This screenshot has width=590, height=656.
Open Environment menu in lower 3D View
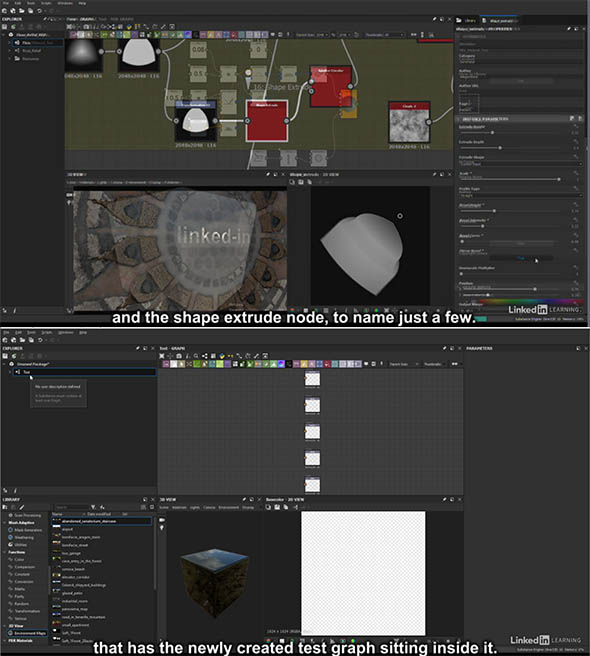tap(228, 507)
